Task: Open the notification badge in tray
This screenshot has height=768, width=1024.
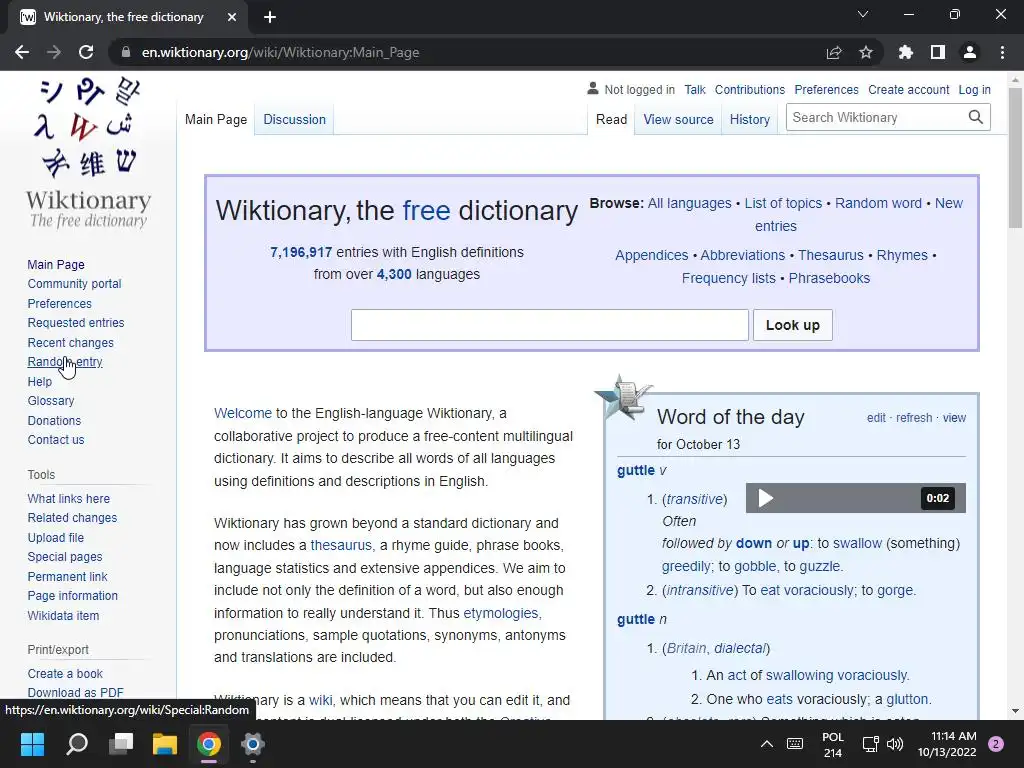Action: (996, 744)
